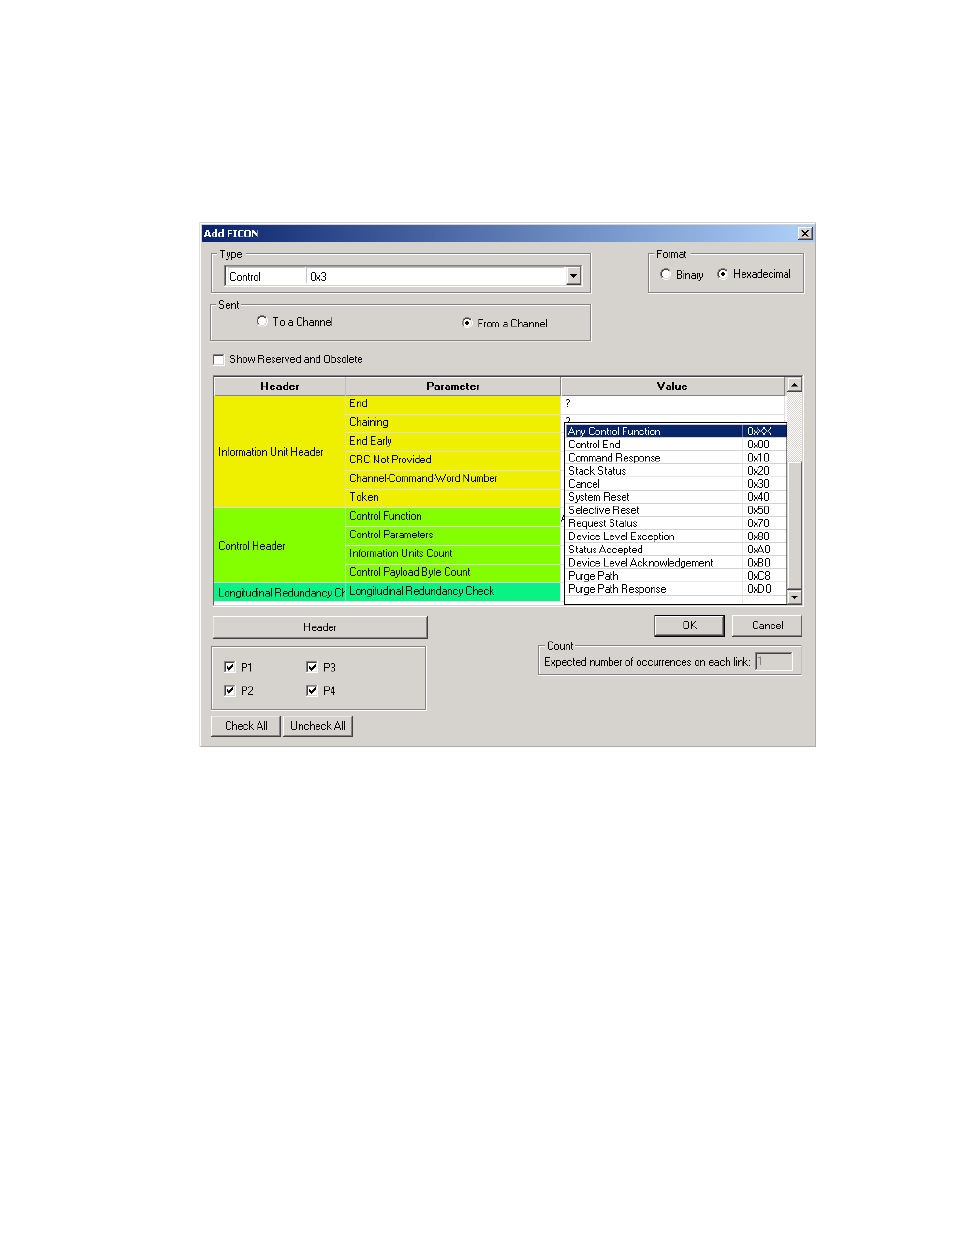
Task: Select Any Control Function list entry
Action: pos(676,431)
